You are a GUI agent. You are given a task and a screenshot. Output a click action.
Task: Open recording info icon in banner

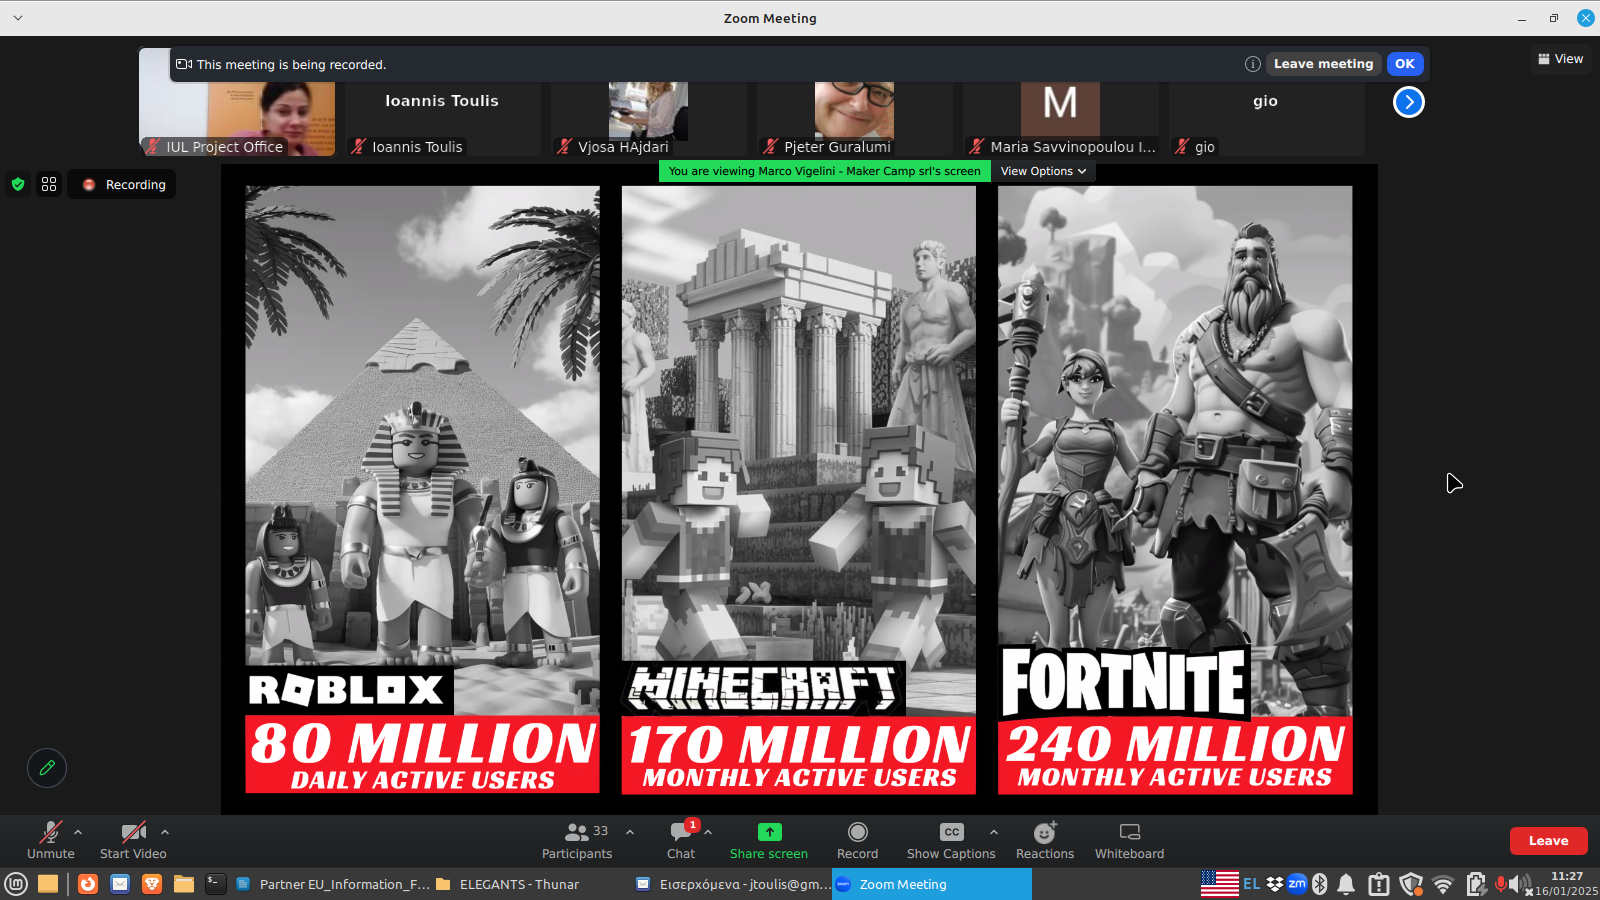point(1252,64)
